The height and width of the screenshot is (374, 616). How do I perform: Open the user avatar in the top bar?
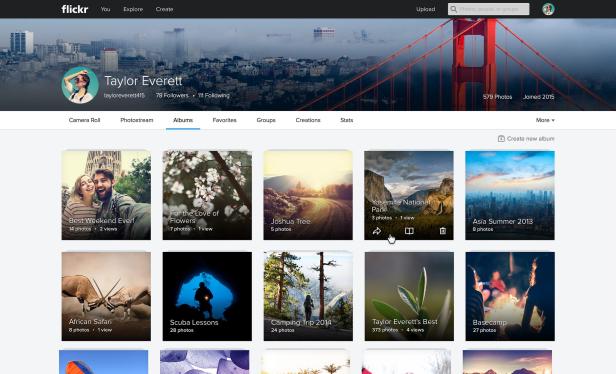pos(548,9)
